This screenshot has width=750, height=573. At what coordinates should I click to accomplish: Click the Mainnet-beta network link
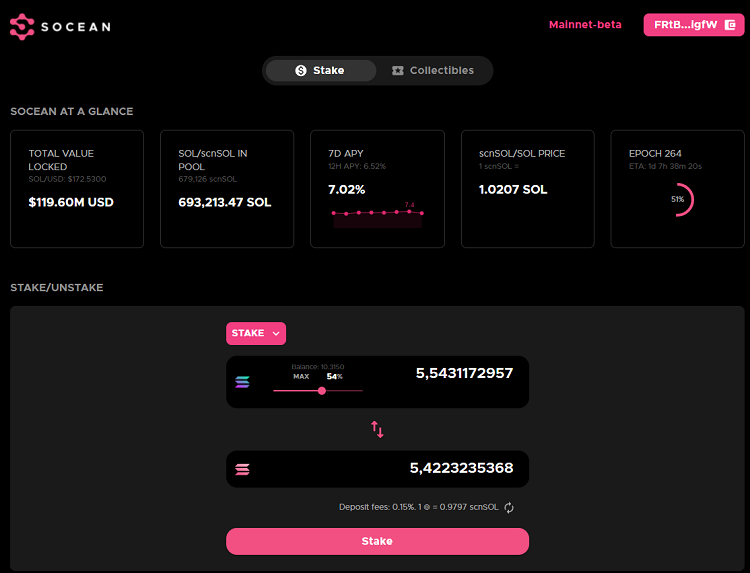pyautogui.click(x=585, y=24)
